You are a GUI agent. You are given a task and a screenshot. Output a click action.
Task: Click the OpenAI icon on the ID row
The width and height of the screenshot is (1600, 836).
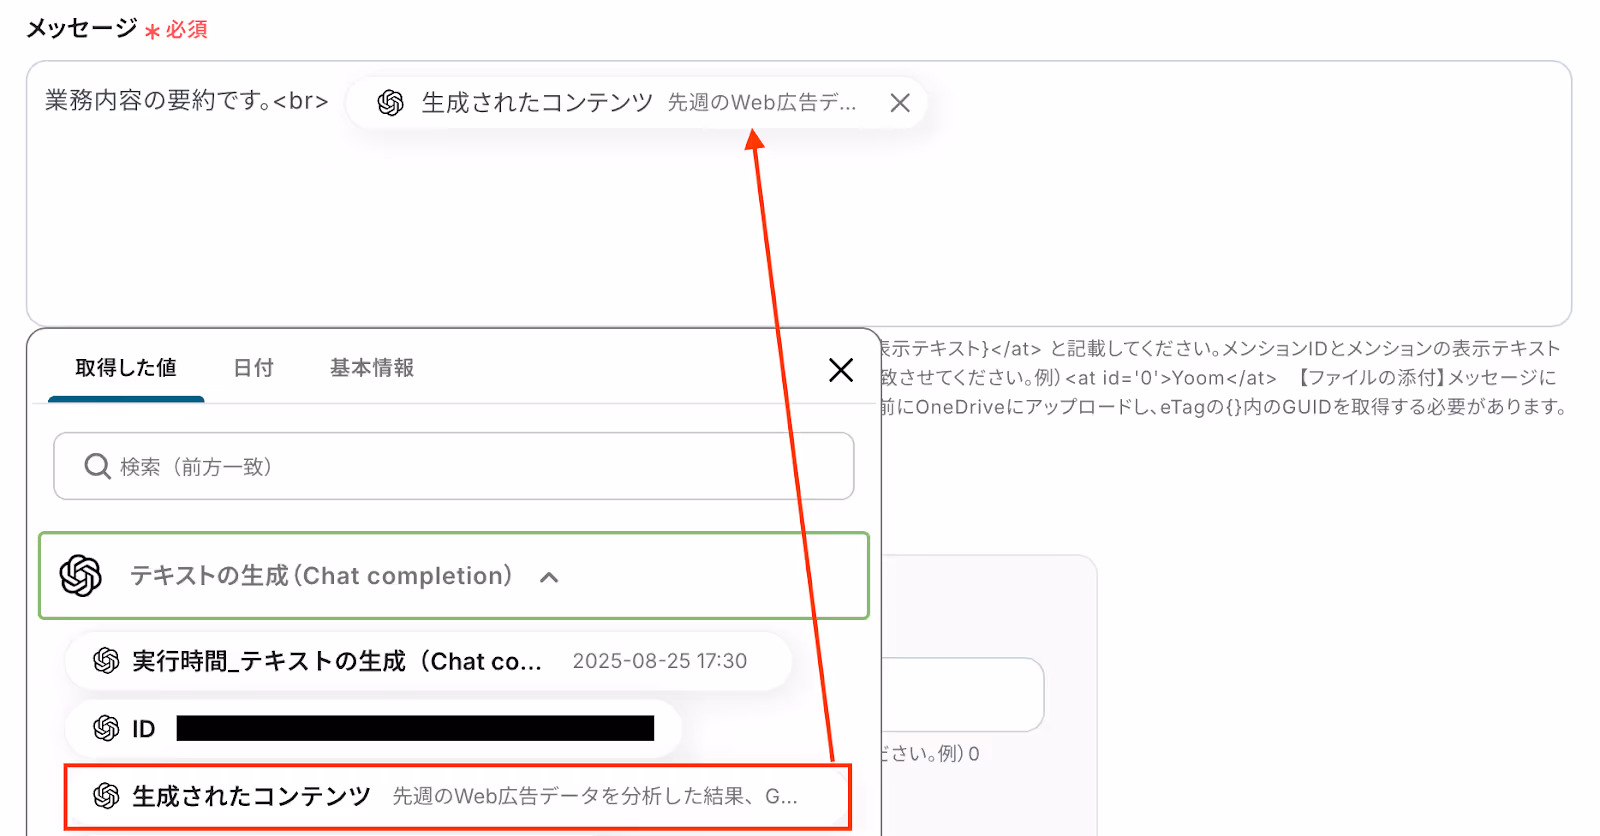(x=106, y=729)
